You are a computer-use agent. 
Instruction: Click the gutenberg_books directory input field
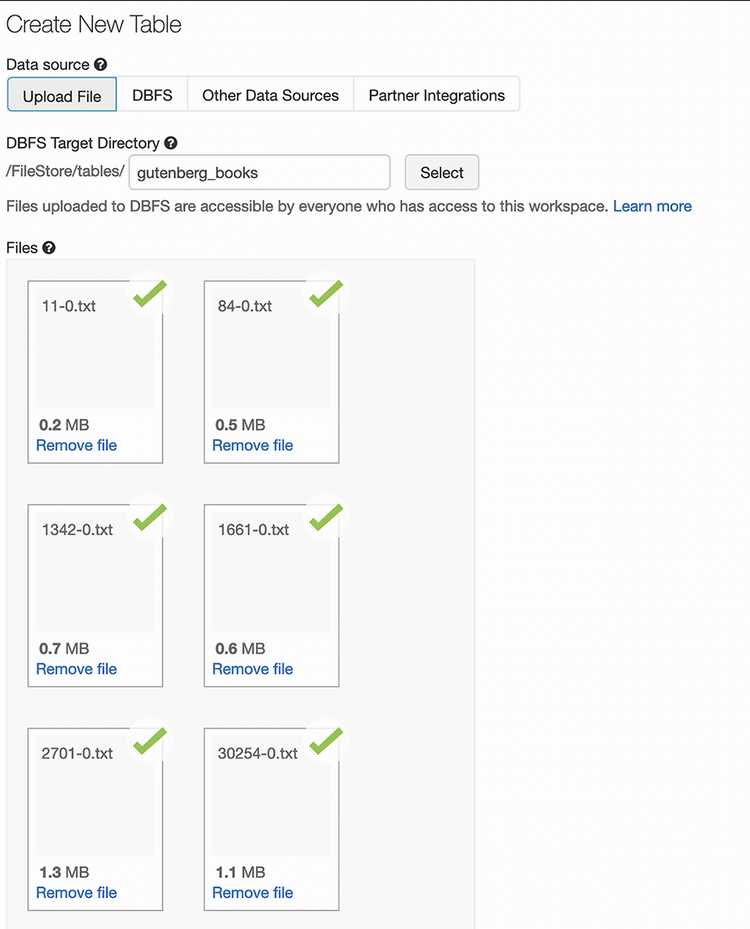coord(259,172)
